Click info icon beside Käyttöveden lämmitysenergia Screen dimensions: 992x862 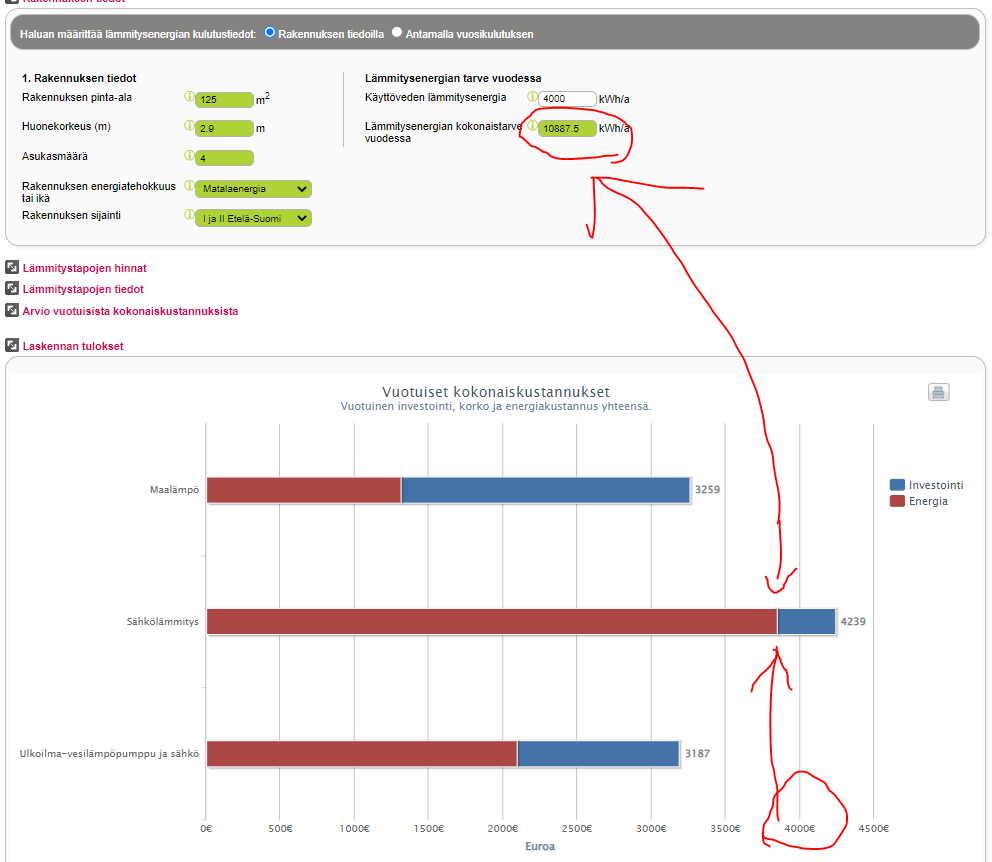(532, 97)
